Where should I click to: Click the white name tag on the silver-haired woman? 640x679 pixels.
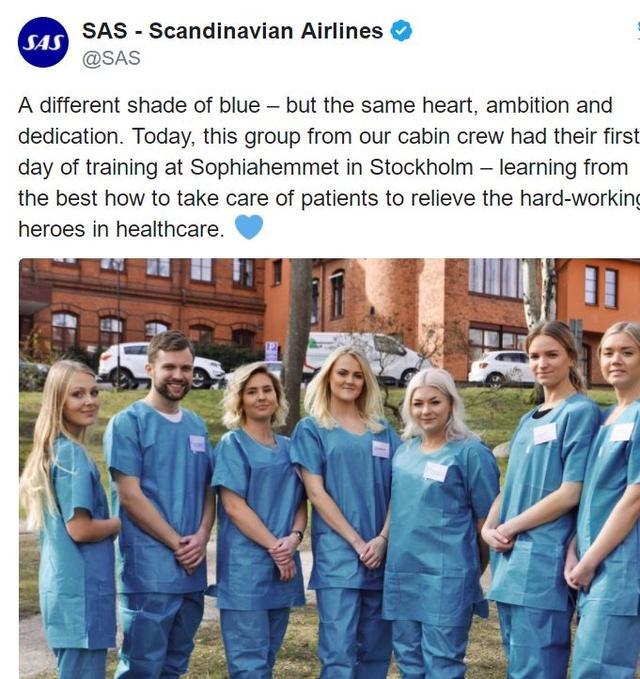coord(435,472)
